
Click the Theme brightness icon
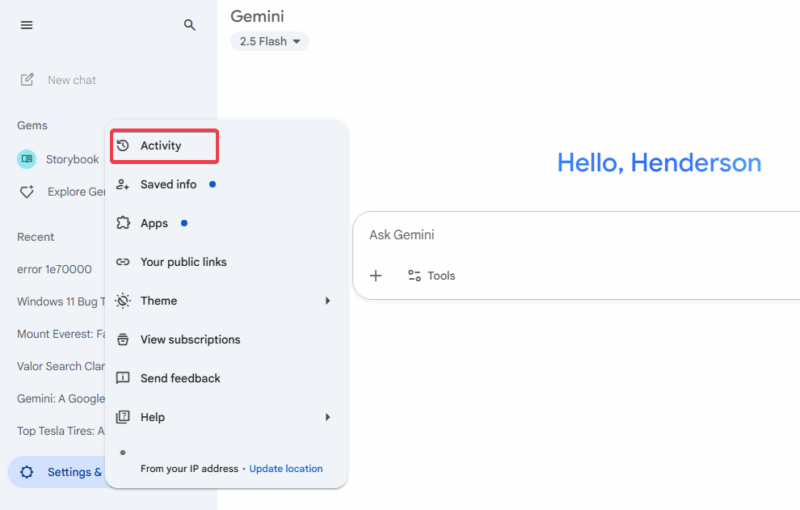pos(123,300)
